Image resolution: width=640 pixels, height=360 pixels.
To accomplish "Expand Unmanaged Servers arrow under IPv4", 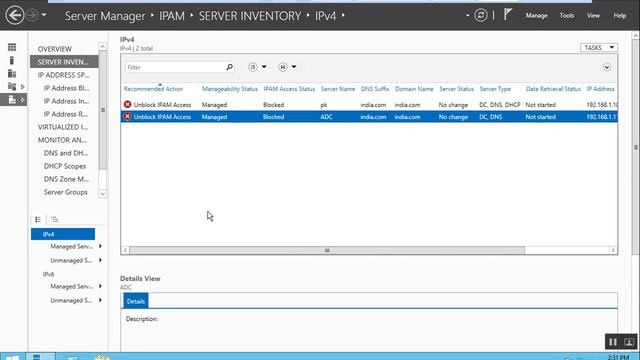I will point(100,260).
